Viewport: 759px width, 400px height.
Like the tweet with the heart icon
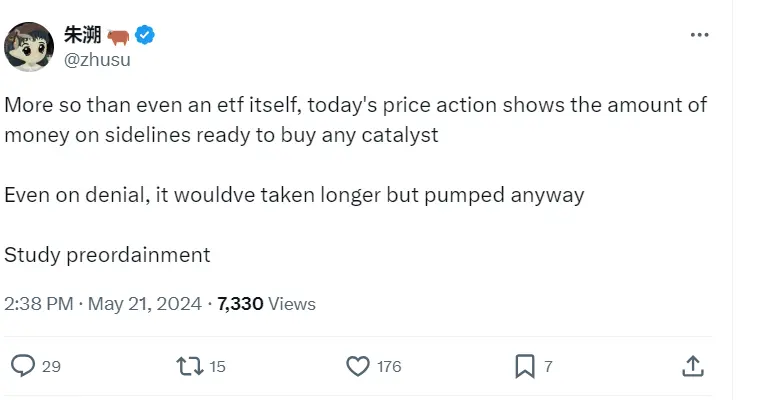(358, 366)
